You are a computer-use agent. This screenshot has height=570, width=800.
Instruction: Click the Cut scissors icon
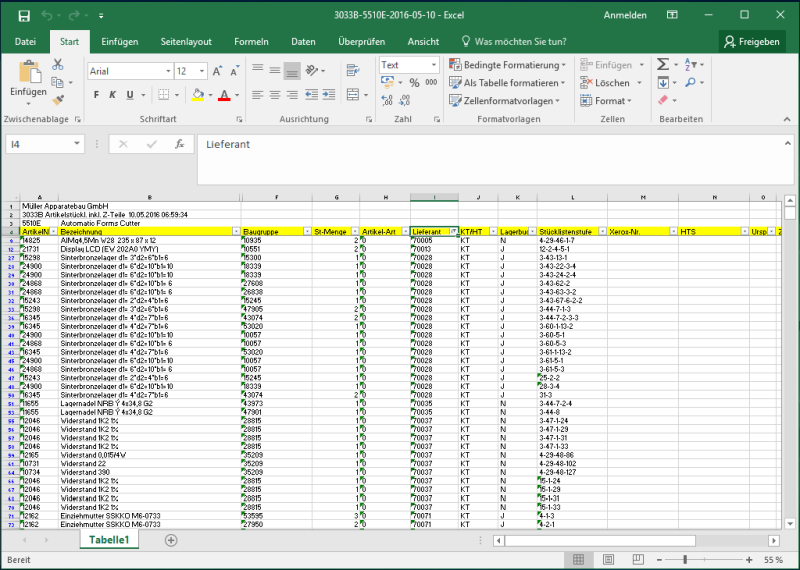tap(57, 65)
